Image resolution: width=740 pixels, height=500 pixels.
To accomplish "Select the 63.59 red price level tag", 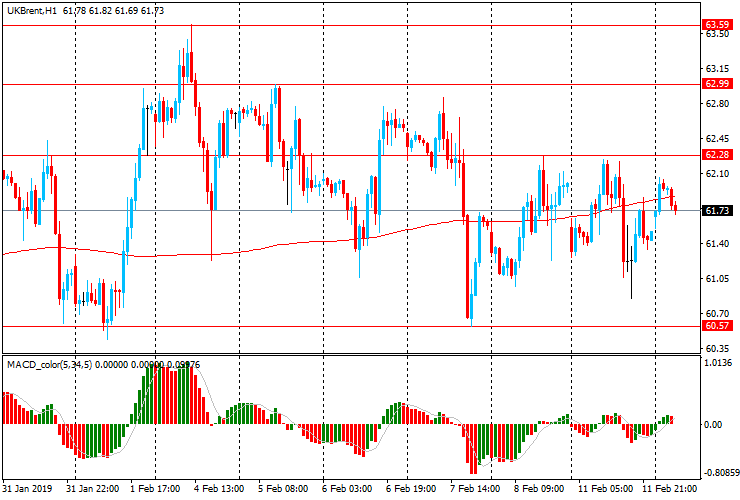I will pos(715,24).
